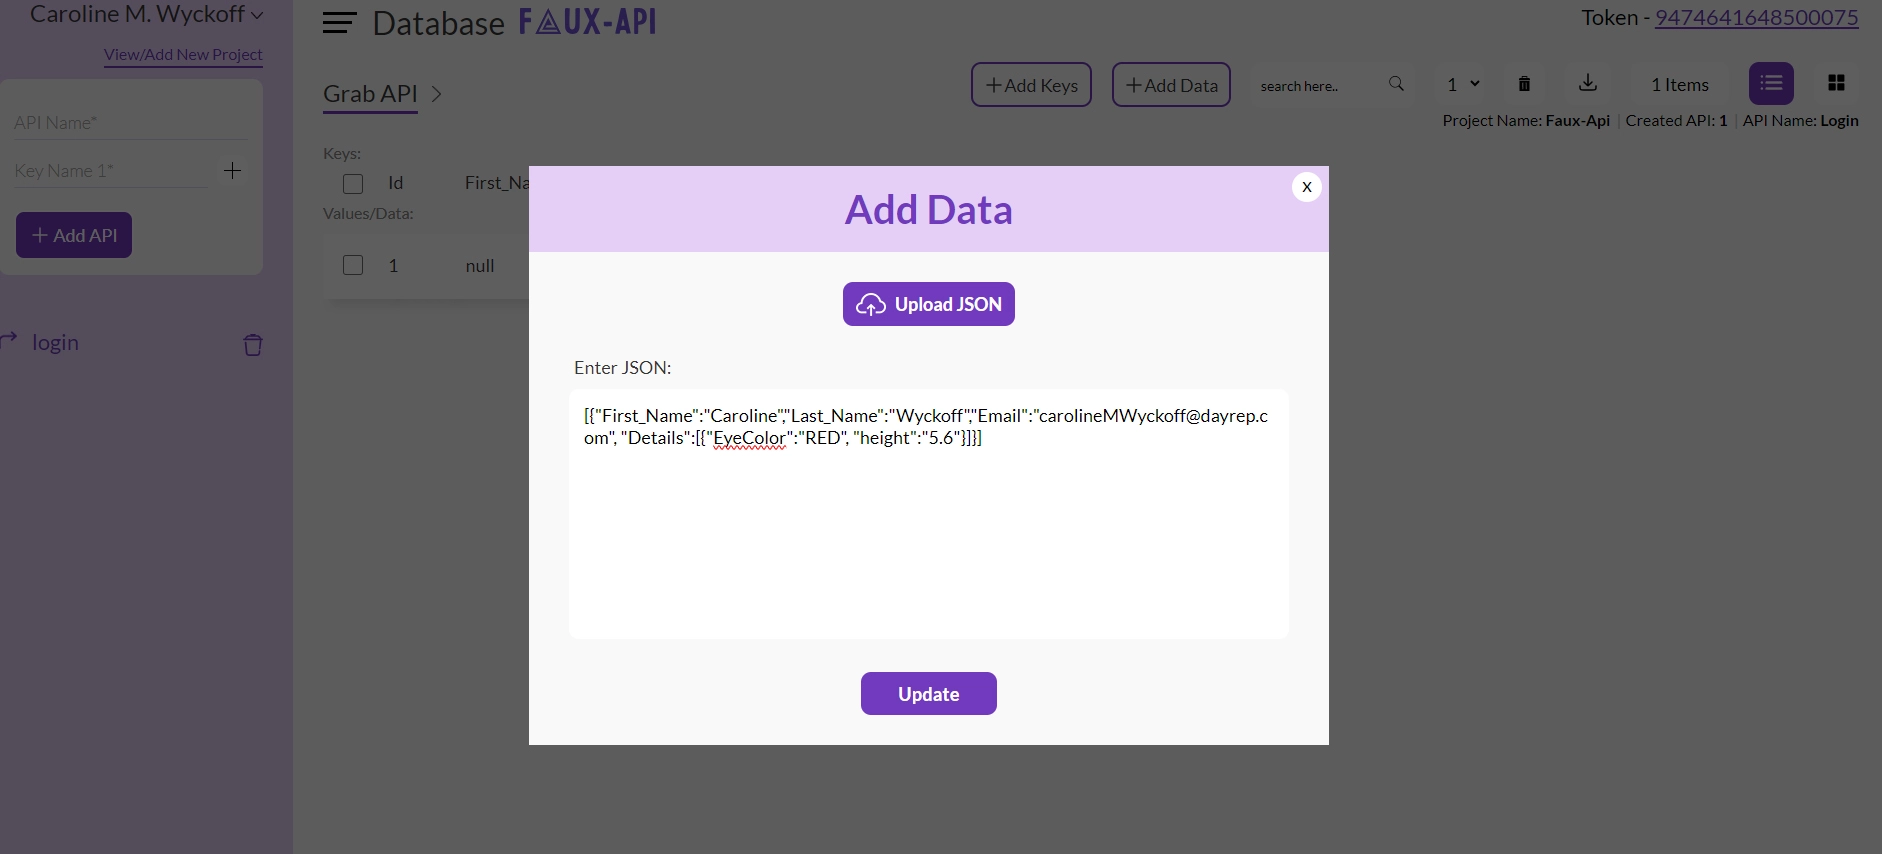Screen dimensions: 1882x854
Task: Click the hamburger menu icon beside Database
Action: point(340,23)
